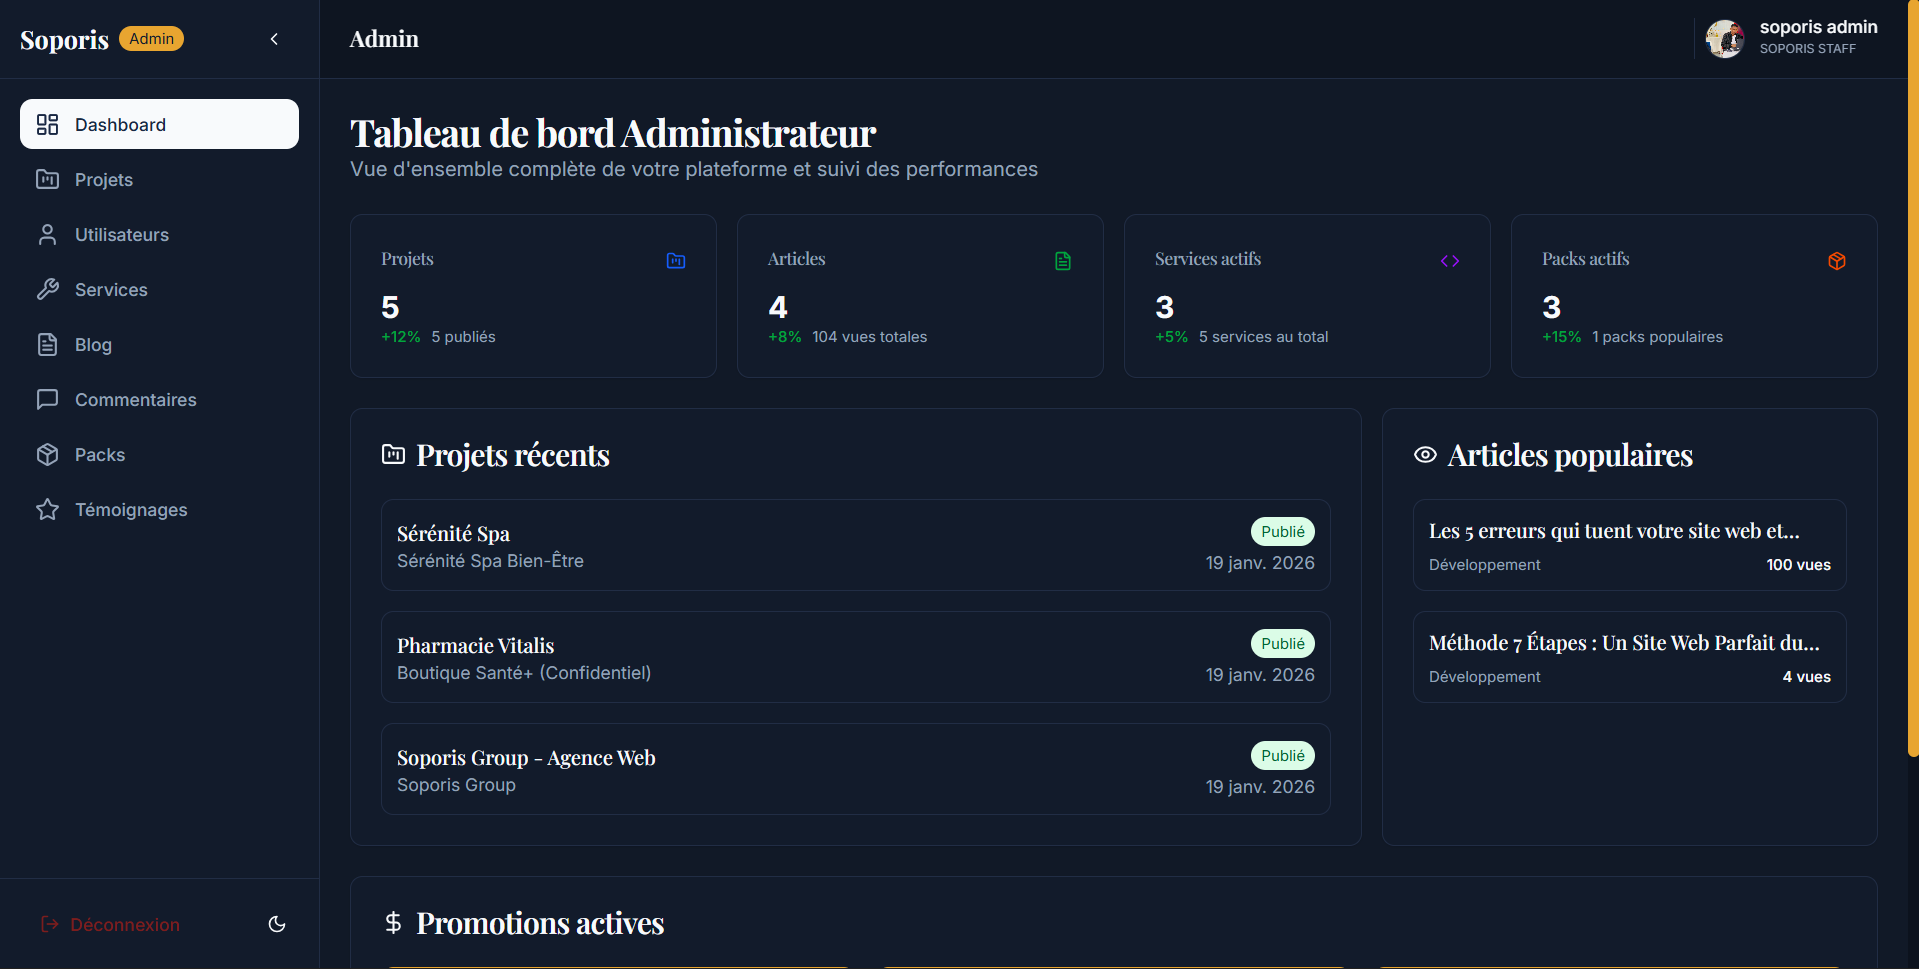Go to the Utilisateurs page
1919x969 pixels.
[x=121, y=235]
